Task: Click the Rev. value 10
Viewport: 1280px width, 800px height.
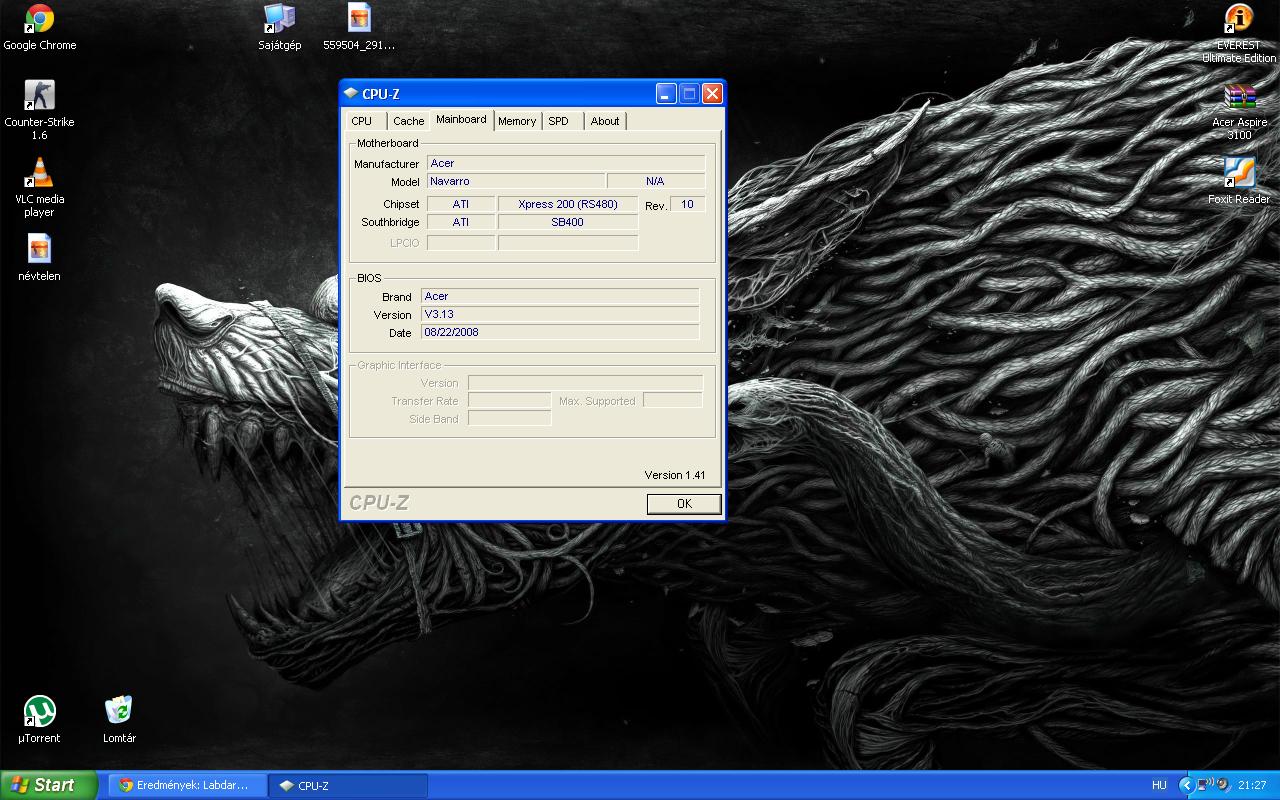Action: click(688, 204)
